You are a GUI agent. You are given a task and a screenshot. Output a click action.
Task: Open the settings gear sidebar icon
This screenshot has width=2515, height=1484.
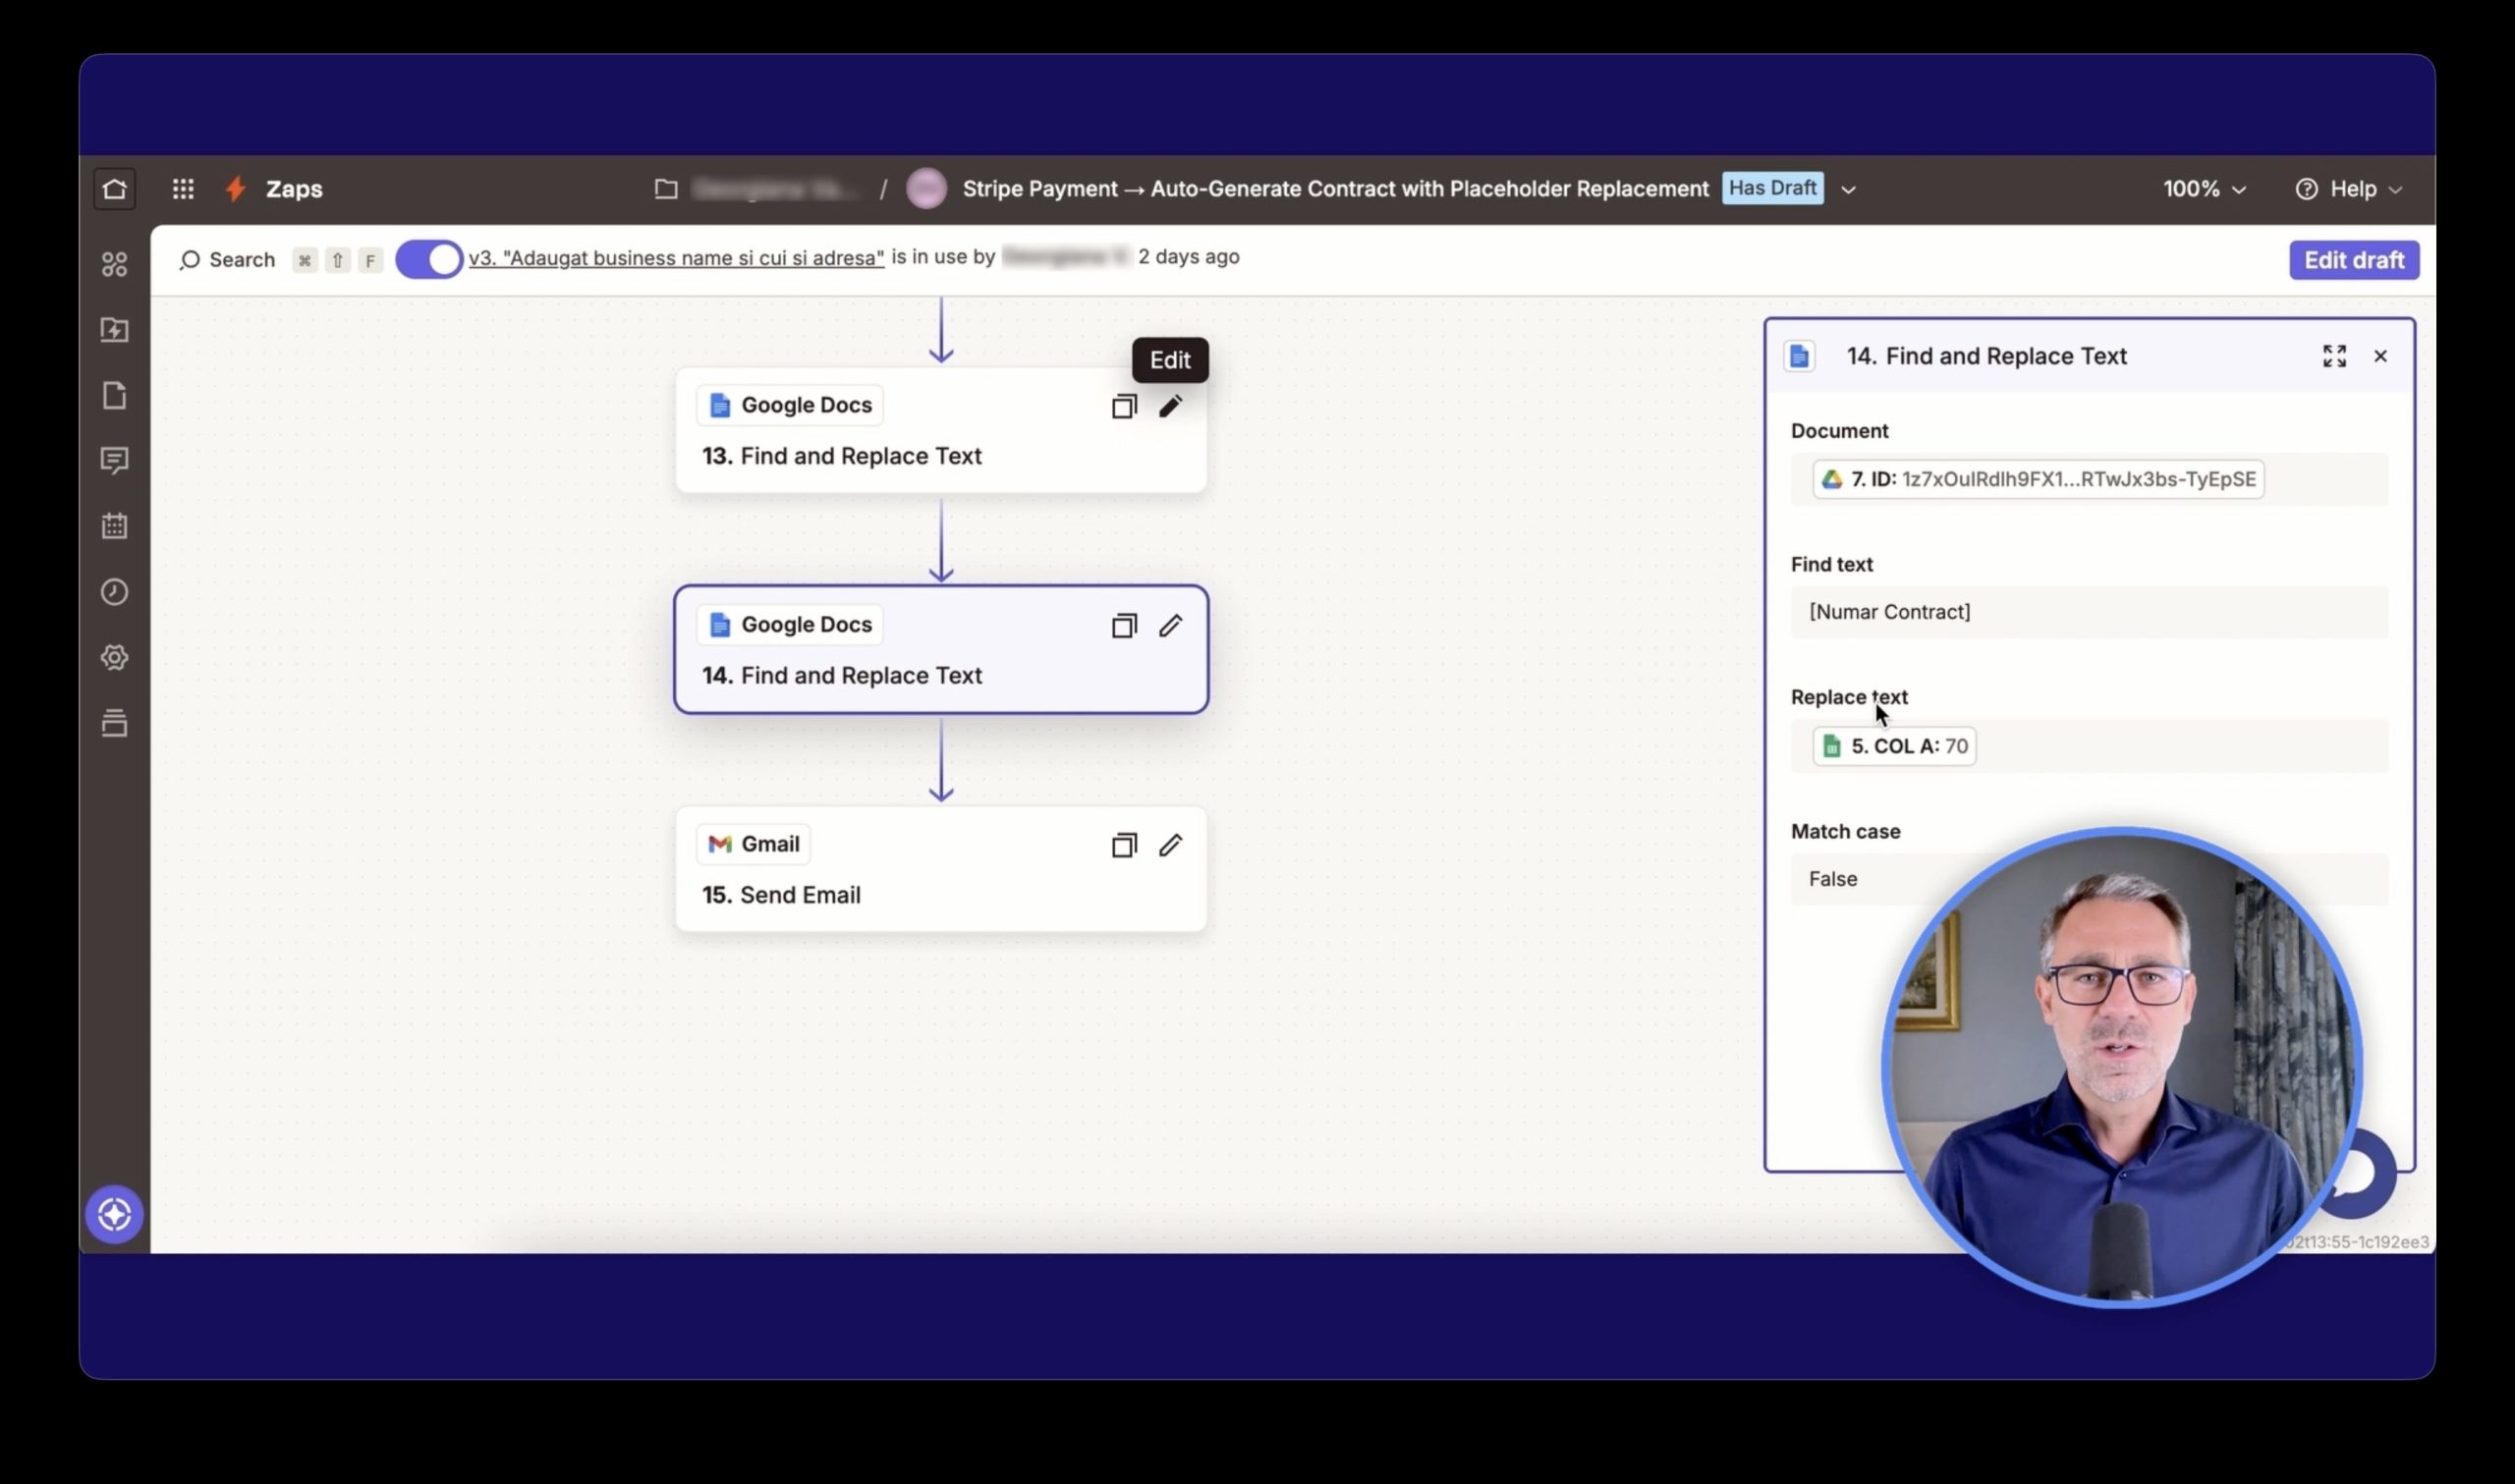pyautogui.click(x=114, y=658)
